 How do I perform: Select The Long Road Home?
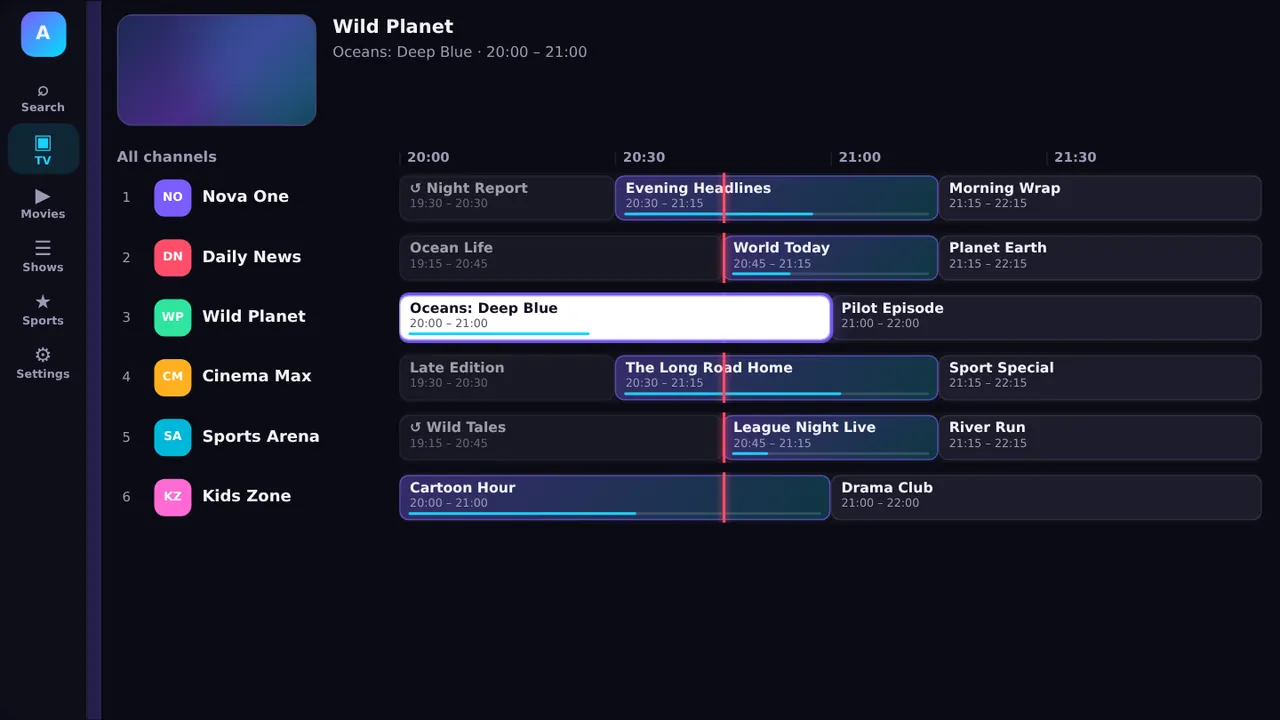click(776, 377)
